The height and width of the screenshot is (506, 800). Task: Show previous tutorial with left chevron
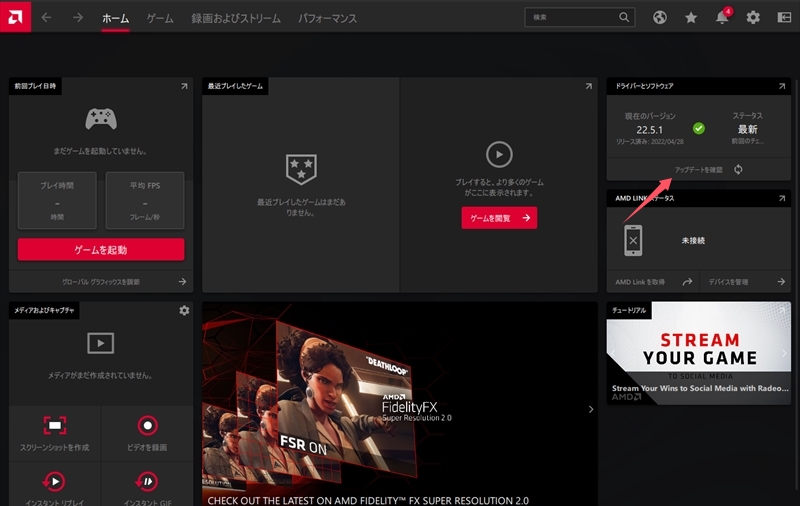coord(613,353)
